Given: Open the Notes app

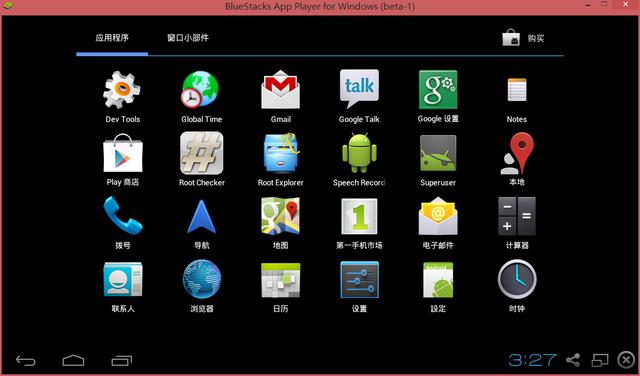Looking at the screenshot, I should coord(517,89).
